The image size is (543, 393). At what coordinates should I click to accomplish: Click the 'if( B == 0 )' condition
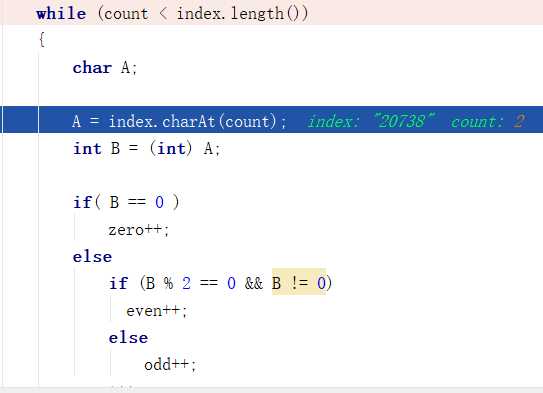pos(126,202)
